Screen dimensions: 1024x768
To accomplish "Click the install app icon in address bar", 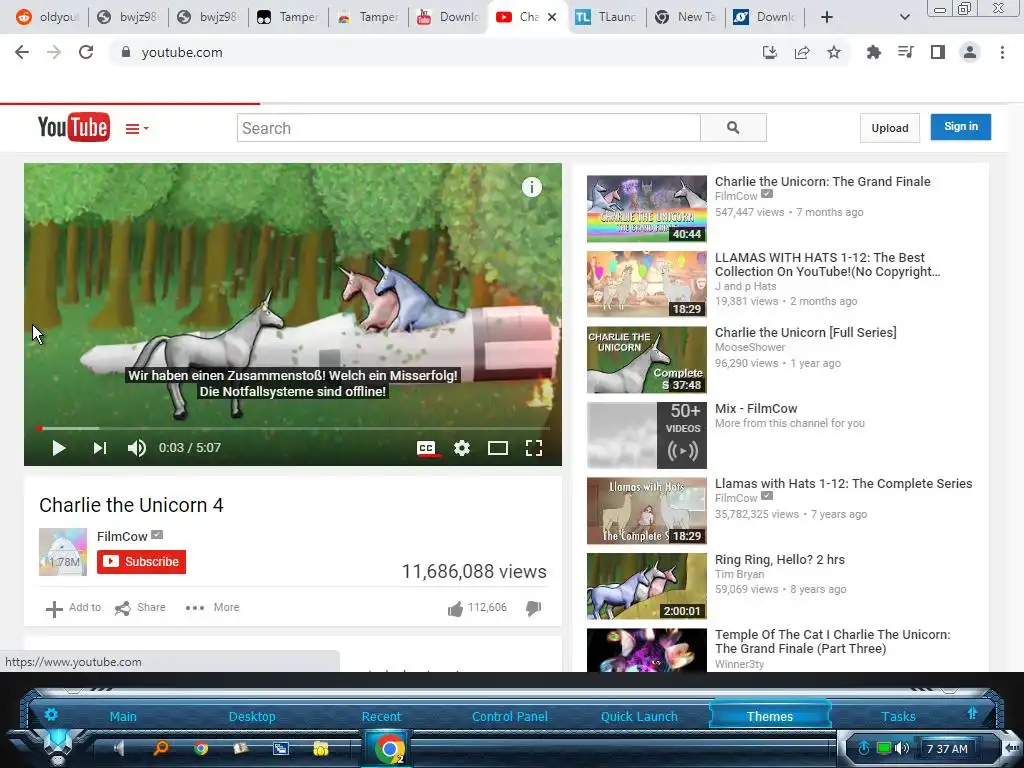I will tap(770, 52).
